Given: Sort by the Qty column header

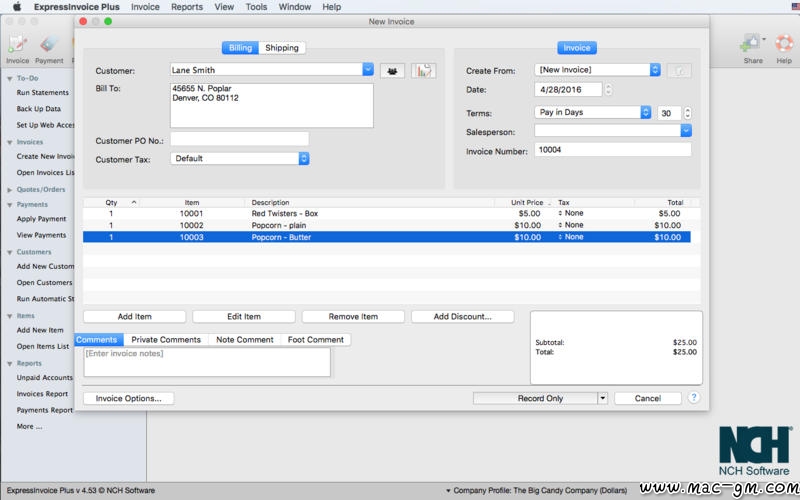Looking at the screenshot, I should tap(111, 203).
